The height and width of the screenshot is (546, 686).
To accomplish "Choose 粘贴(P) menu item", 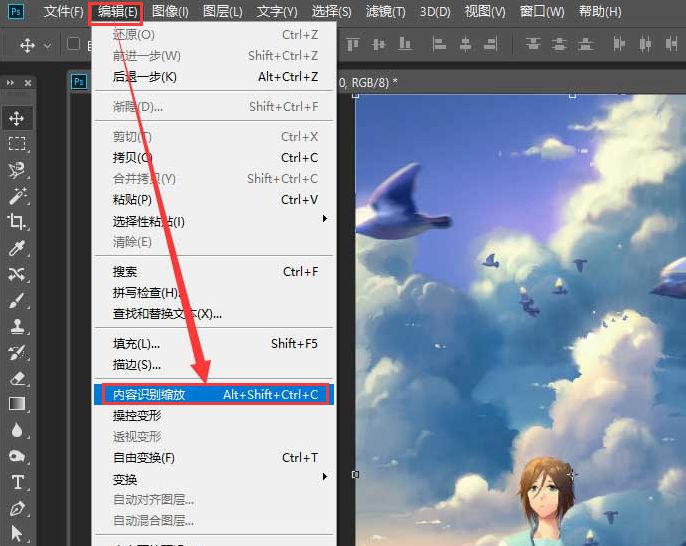I will click(x=214, y=200).
